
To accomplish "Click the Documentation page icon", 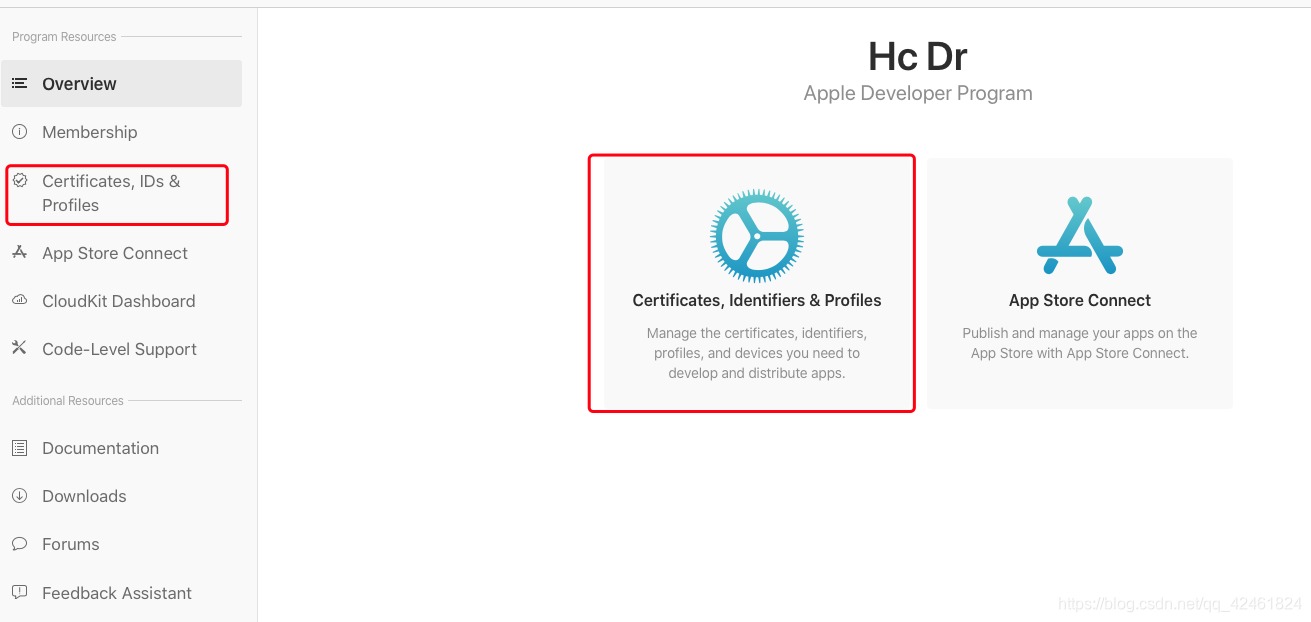I will [x=19, y=448].
